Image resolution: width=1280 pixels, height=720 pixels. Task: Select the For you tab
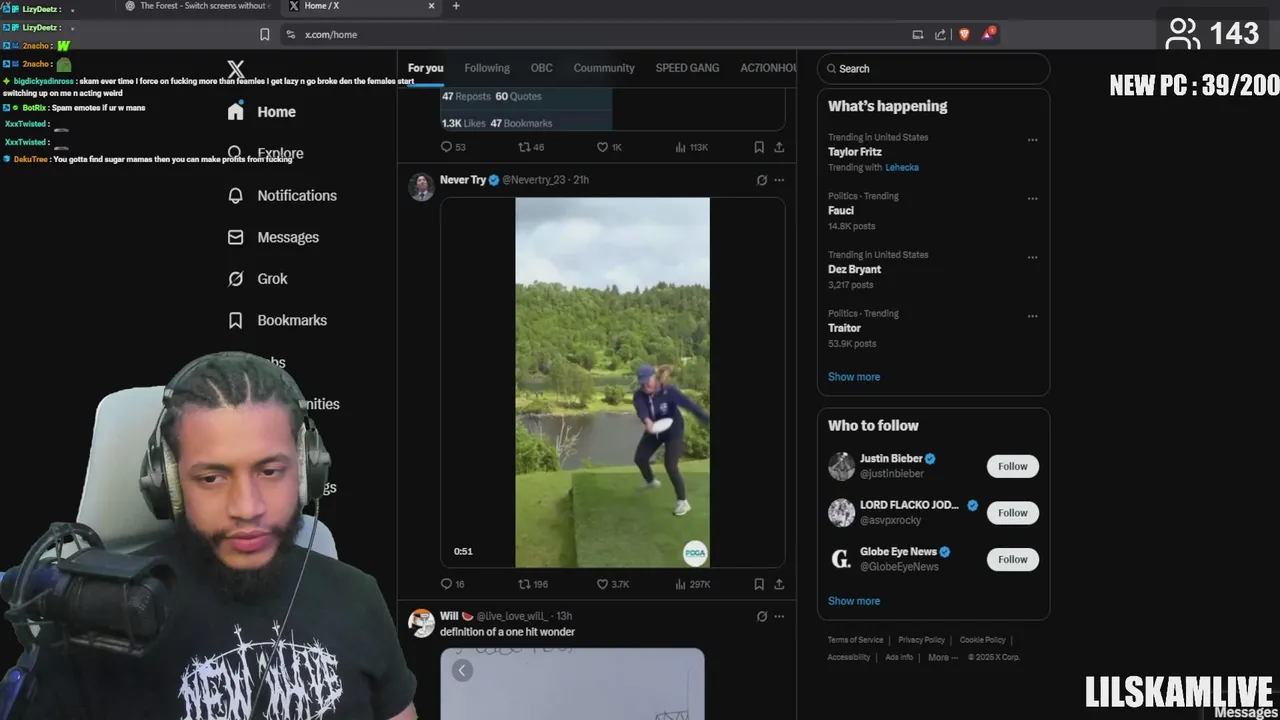click(425, 68)
